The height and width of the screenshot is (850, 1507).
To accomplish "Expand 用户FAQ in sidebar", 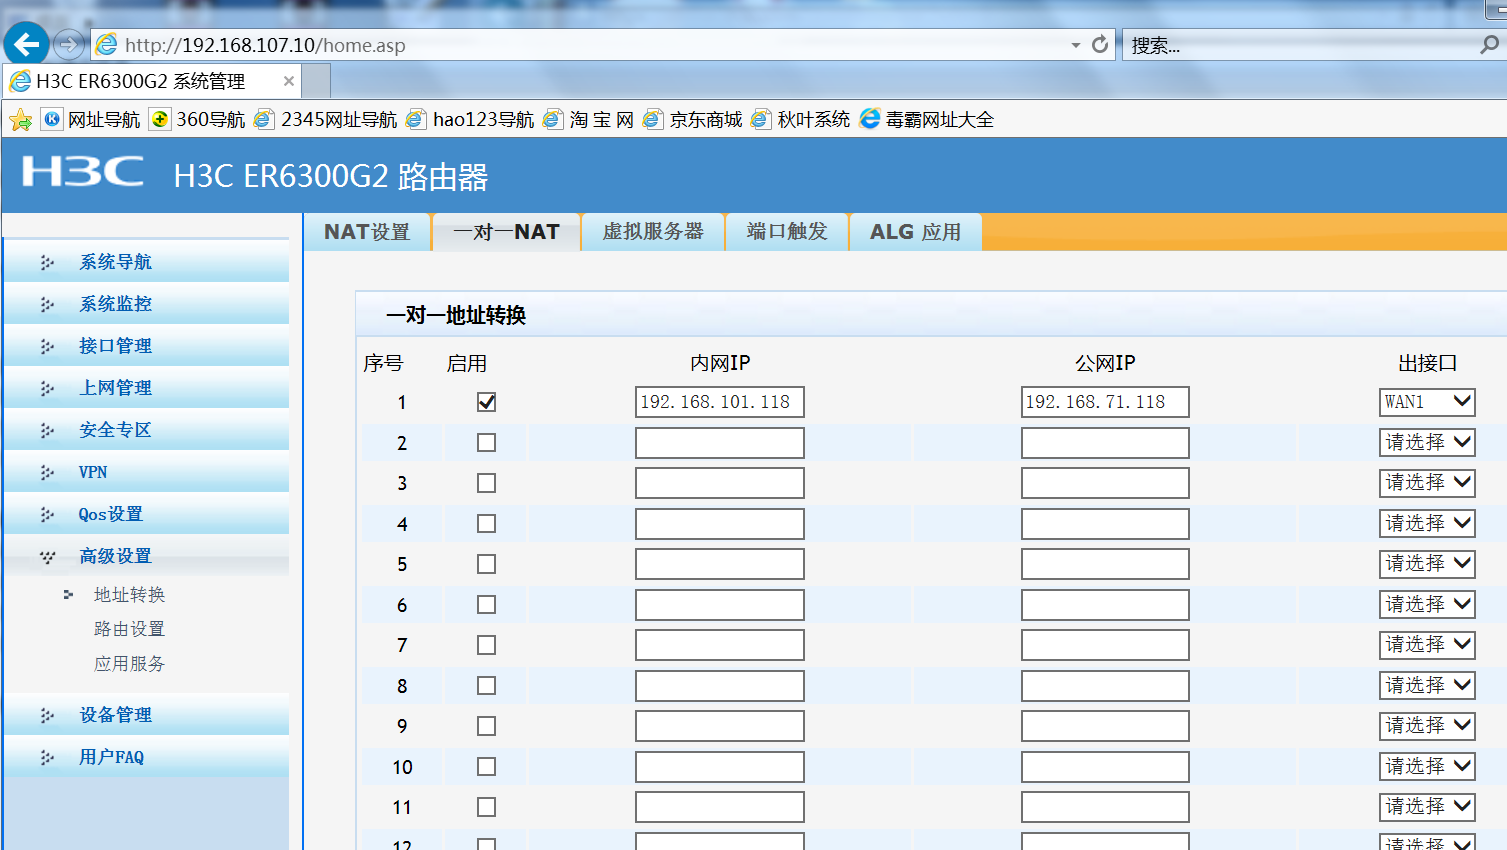I will point(146,757).
